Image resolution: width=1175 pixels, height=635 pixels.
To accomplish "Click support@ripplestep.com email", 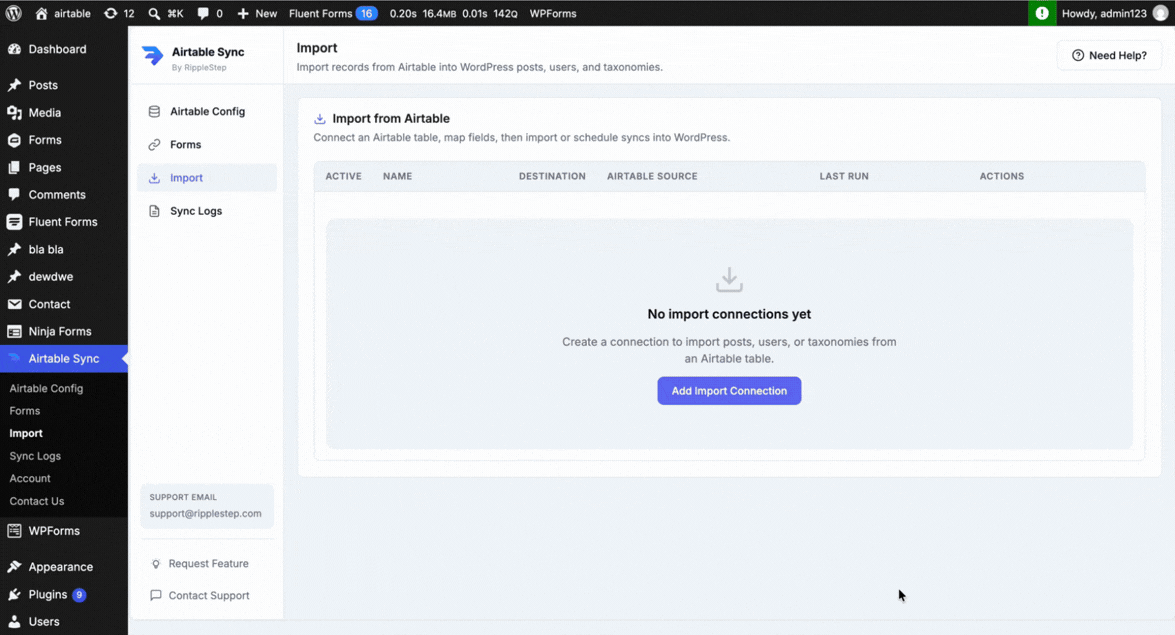I will click(x=205, y=514).
